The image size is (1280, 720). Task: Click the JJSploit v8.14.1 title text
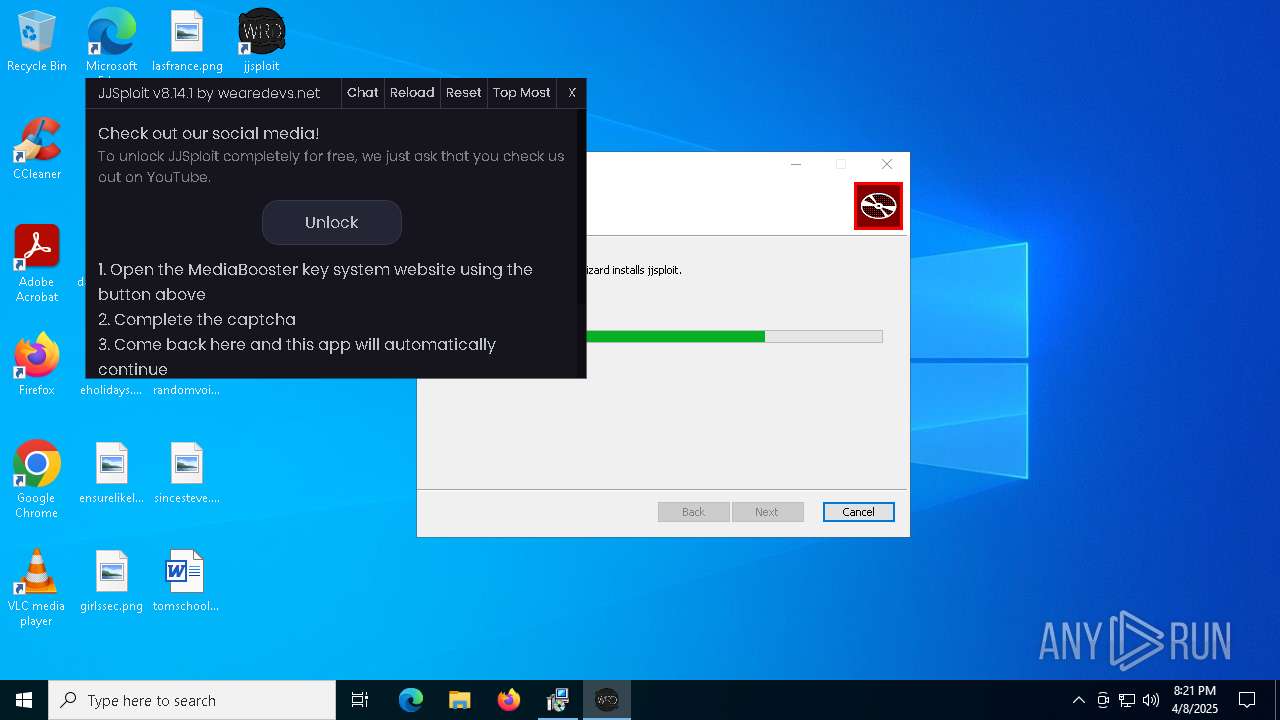click(209, 93)
